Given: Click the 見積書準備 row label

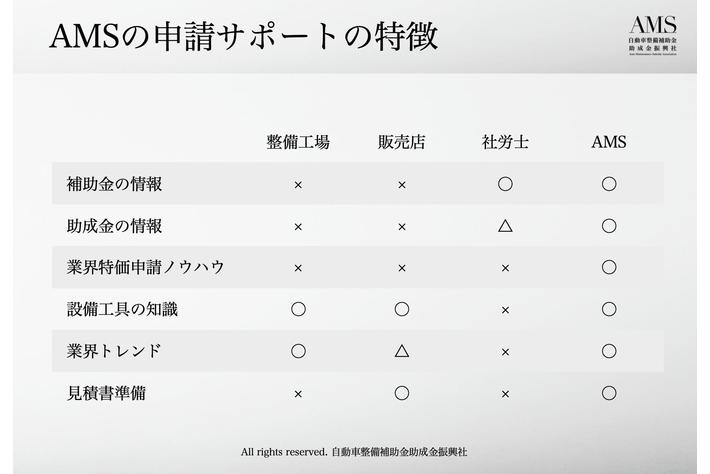Looking at the screenshot, I should click(x=106, y=393).
